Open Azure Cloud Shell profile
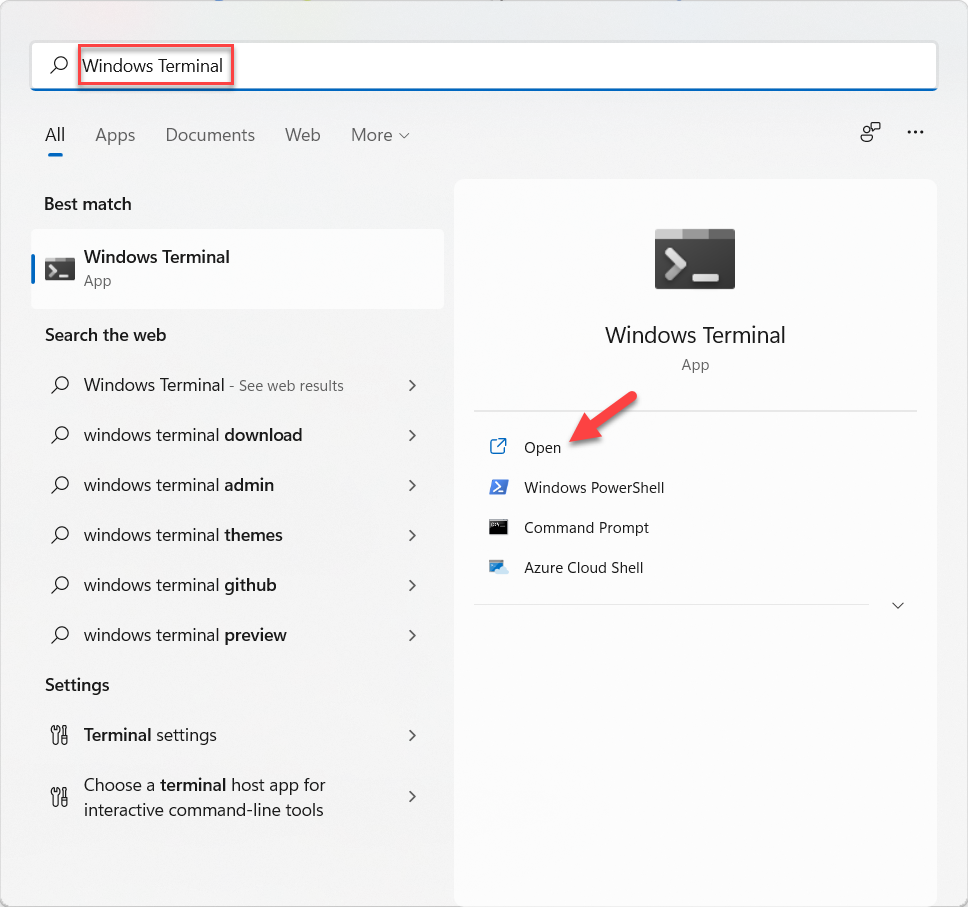Image resolution: width=968 pixels, height=907 pixels. point(583,568)
